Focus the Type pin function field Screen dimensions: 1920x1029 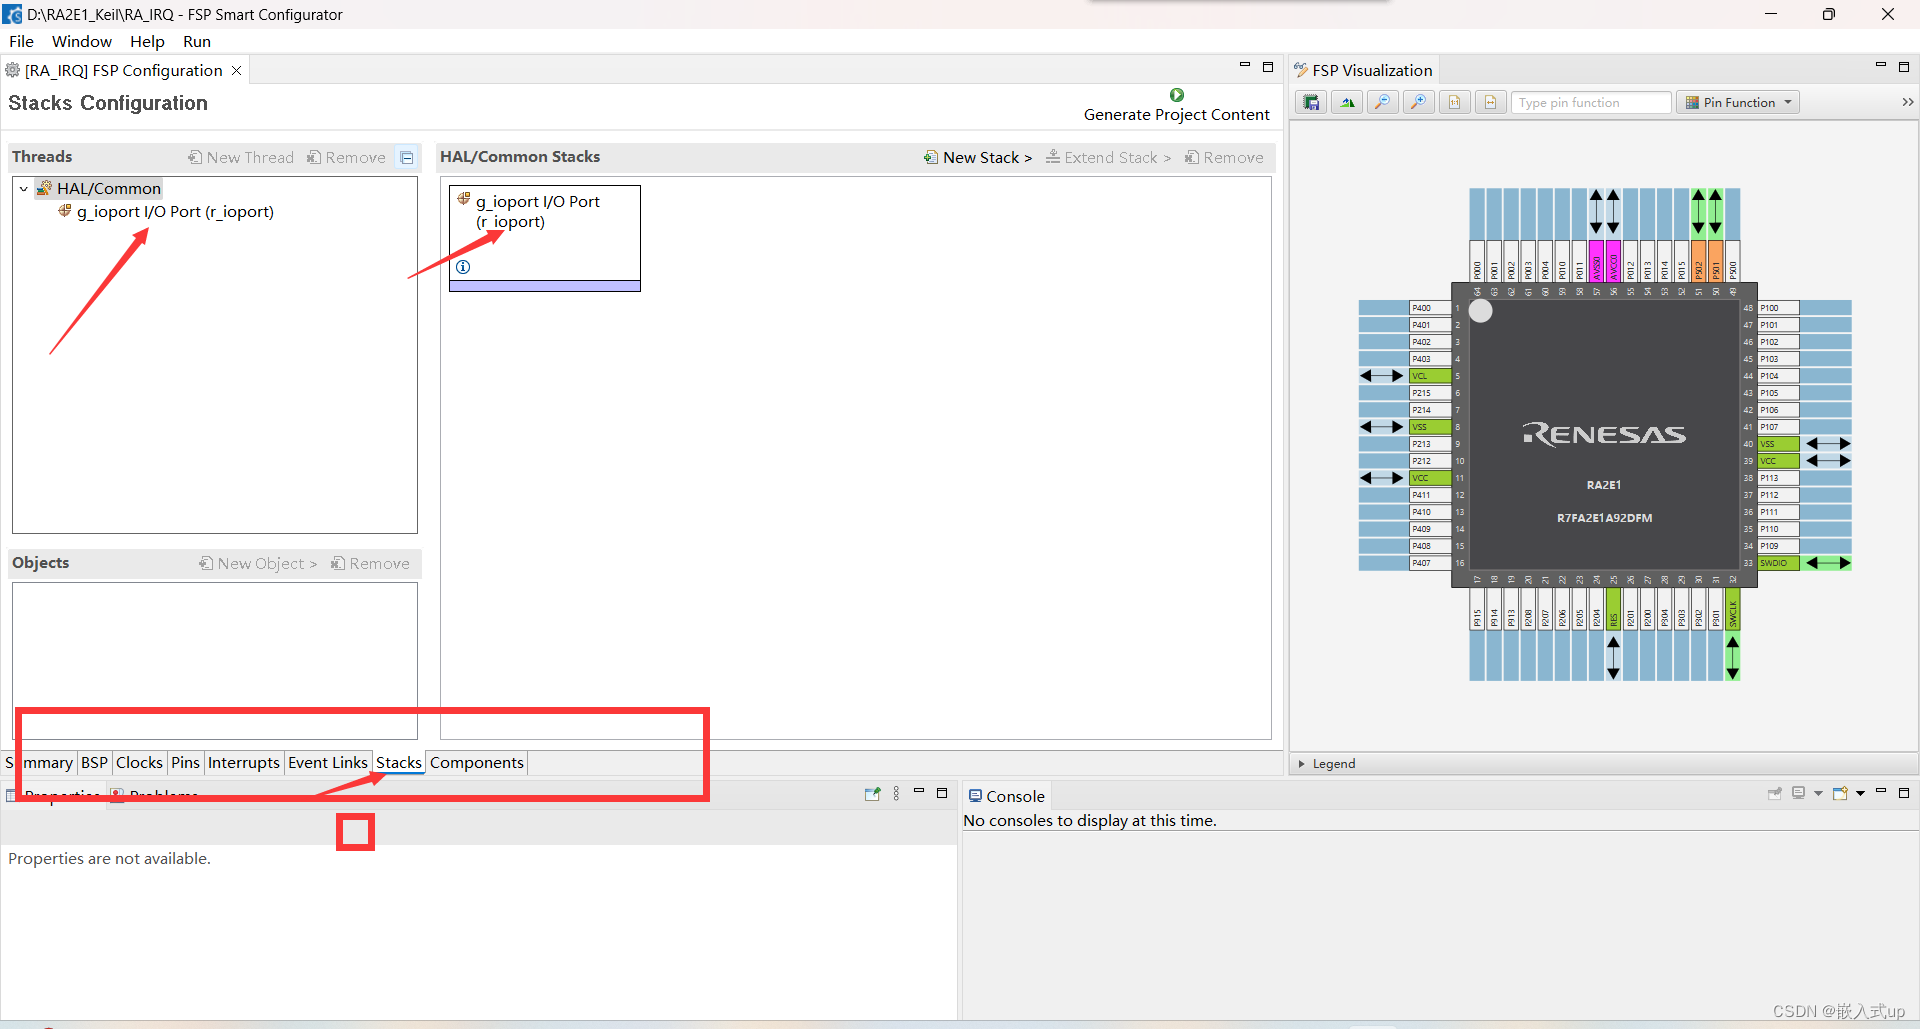click(1591, 102)
